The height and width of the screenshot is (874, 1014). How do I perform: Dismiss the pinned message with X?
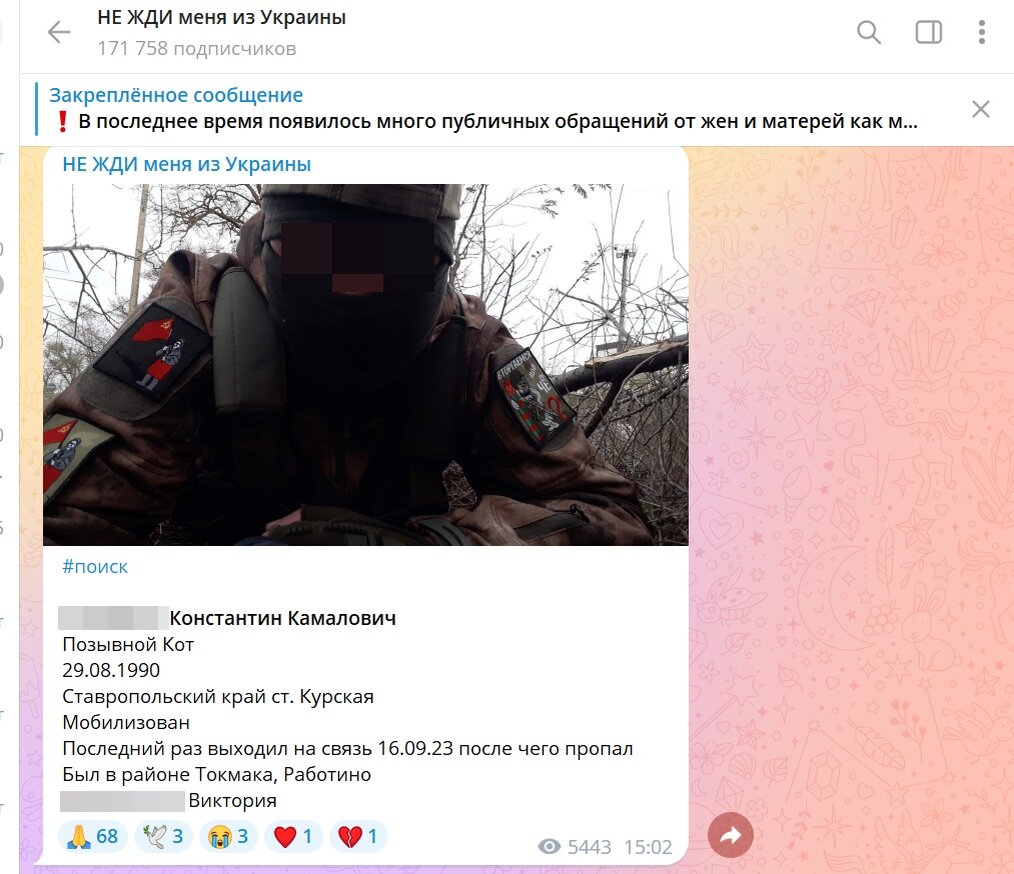coord(980,109)
